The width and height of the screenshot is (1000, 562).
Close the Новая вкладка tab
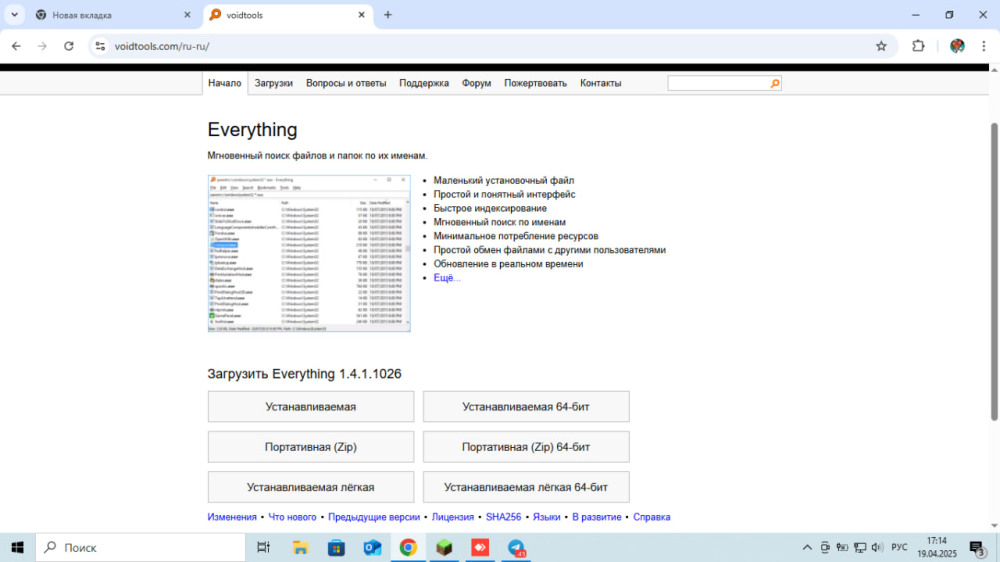pos(187,15)
